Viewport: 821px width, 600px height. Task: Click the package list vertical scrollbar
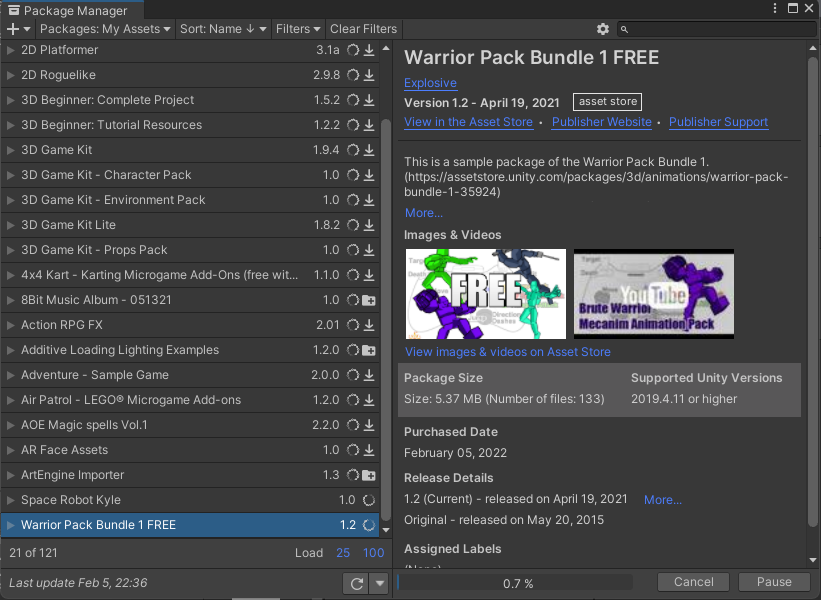click(386, 319)
